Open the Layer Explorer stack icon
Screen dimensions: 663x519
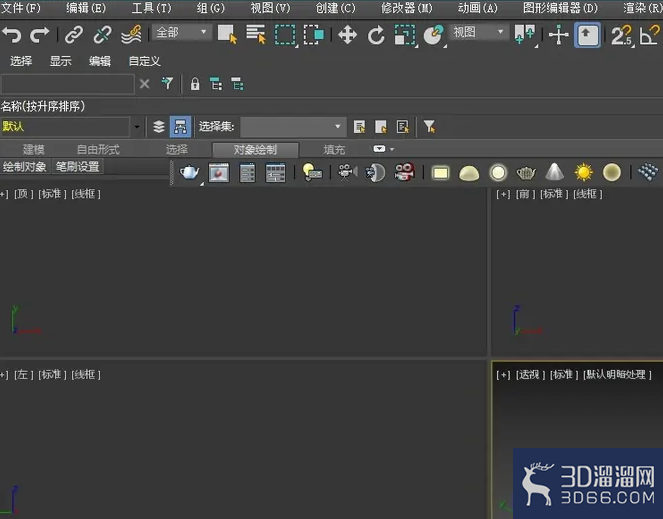[x=159, y=126]
